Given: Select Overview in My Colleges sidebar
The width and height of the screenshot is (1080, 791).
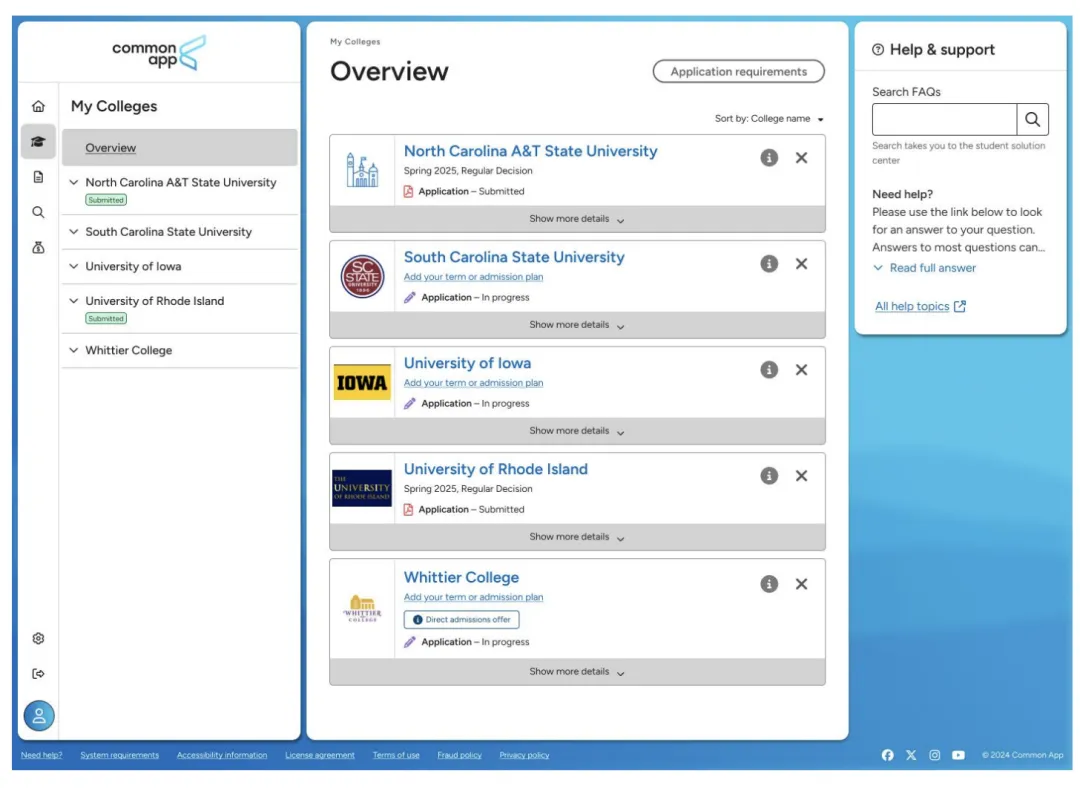Looking at the screenshot, I should (180, 147).
